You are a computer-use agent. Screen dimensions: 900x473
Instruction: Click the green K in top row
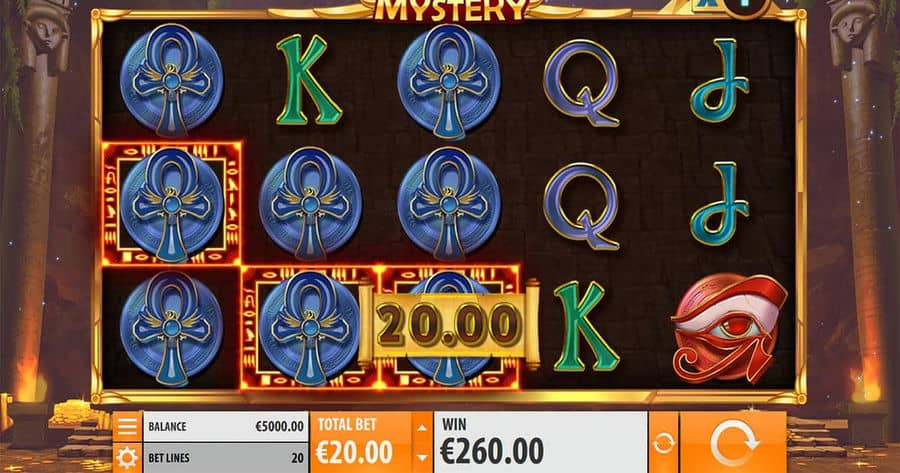tap(308, 80)
